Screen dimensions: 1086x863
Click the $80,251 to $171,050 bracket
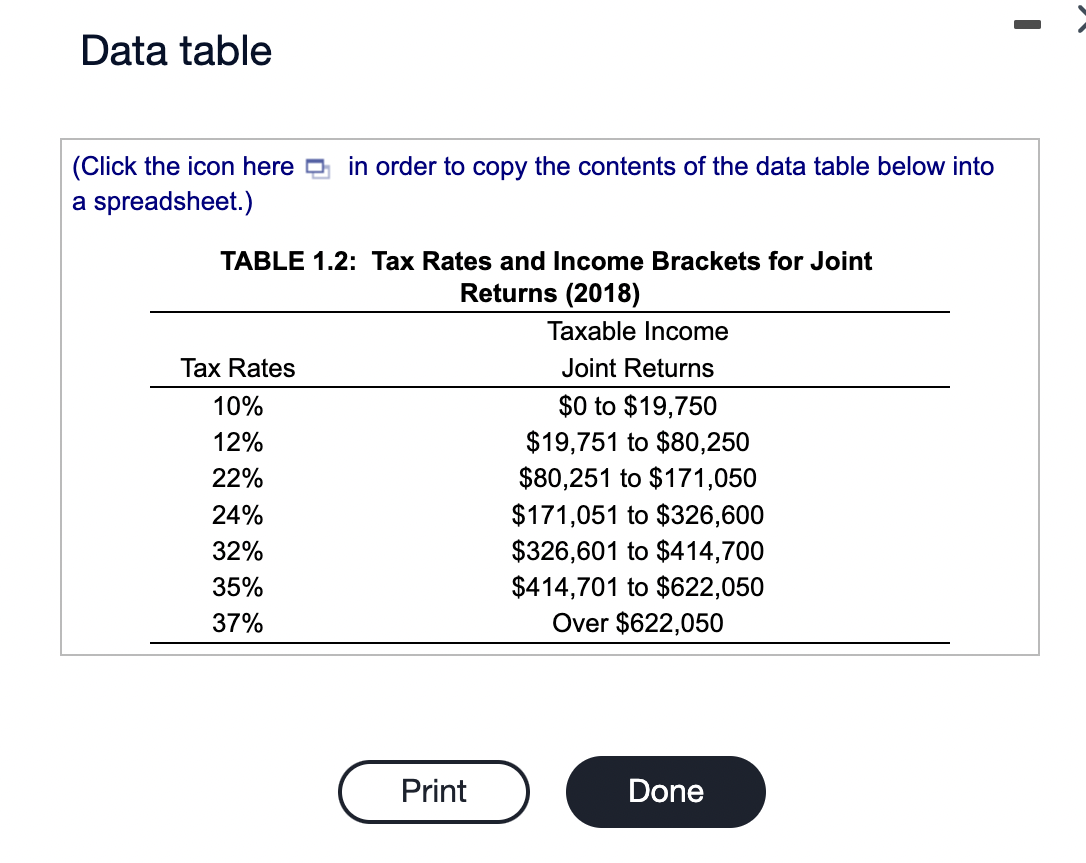[638, 479]
